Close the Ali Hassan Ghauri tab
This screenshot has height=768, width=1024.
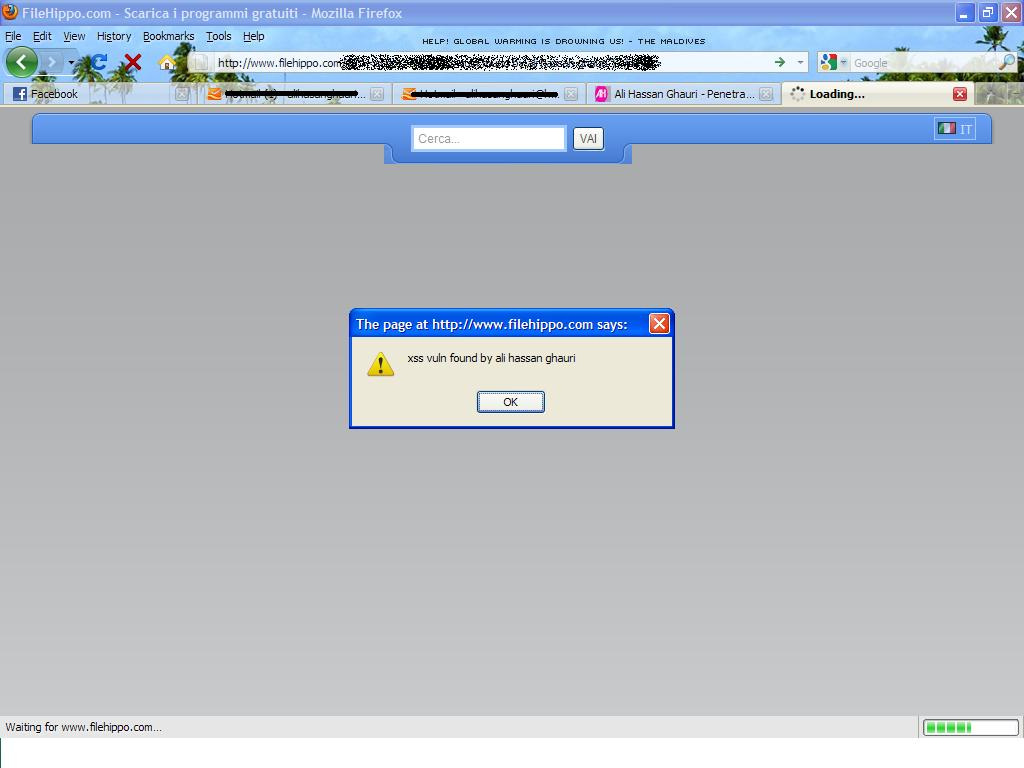[x=766, y=94]
